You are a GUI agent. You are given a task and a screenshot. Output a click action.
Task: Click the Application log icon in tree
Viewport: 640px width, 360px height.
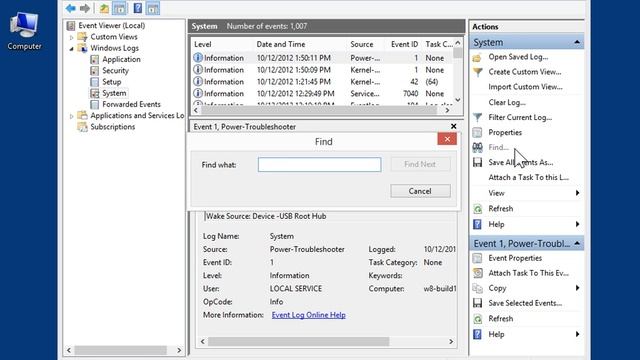95,60
